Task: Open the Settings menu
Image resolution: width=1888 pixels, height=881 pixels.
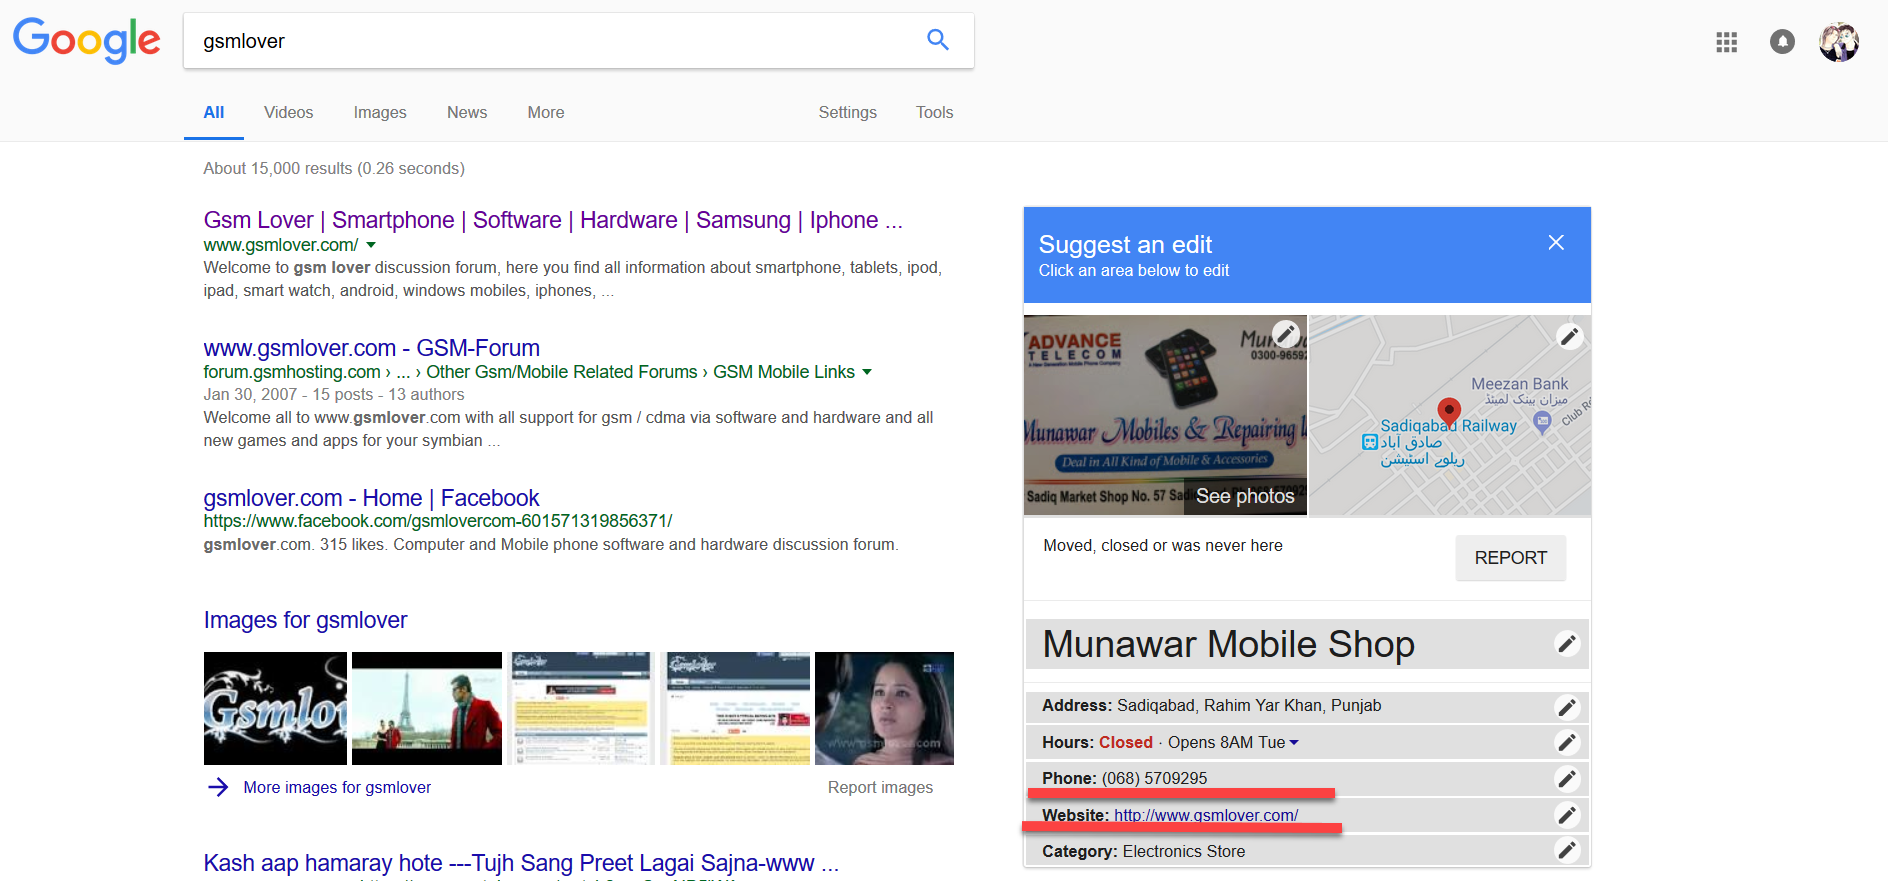Action: tap(848, 113)
